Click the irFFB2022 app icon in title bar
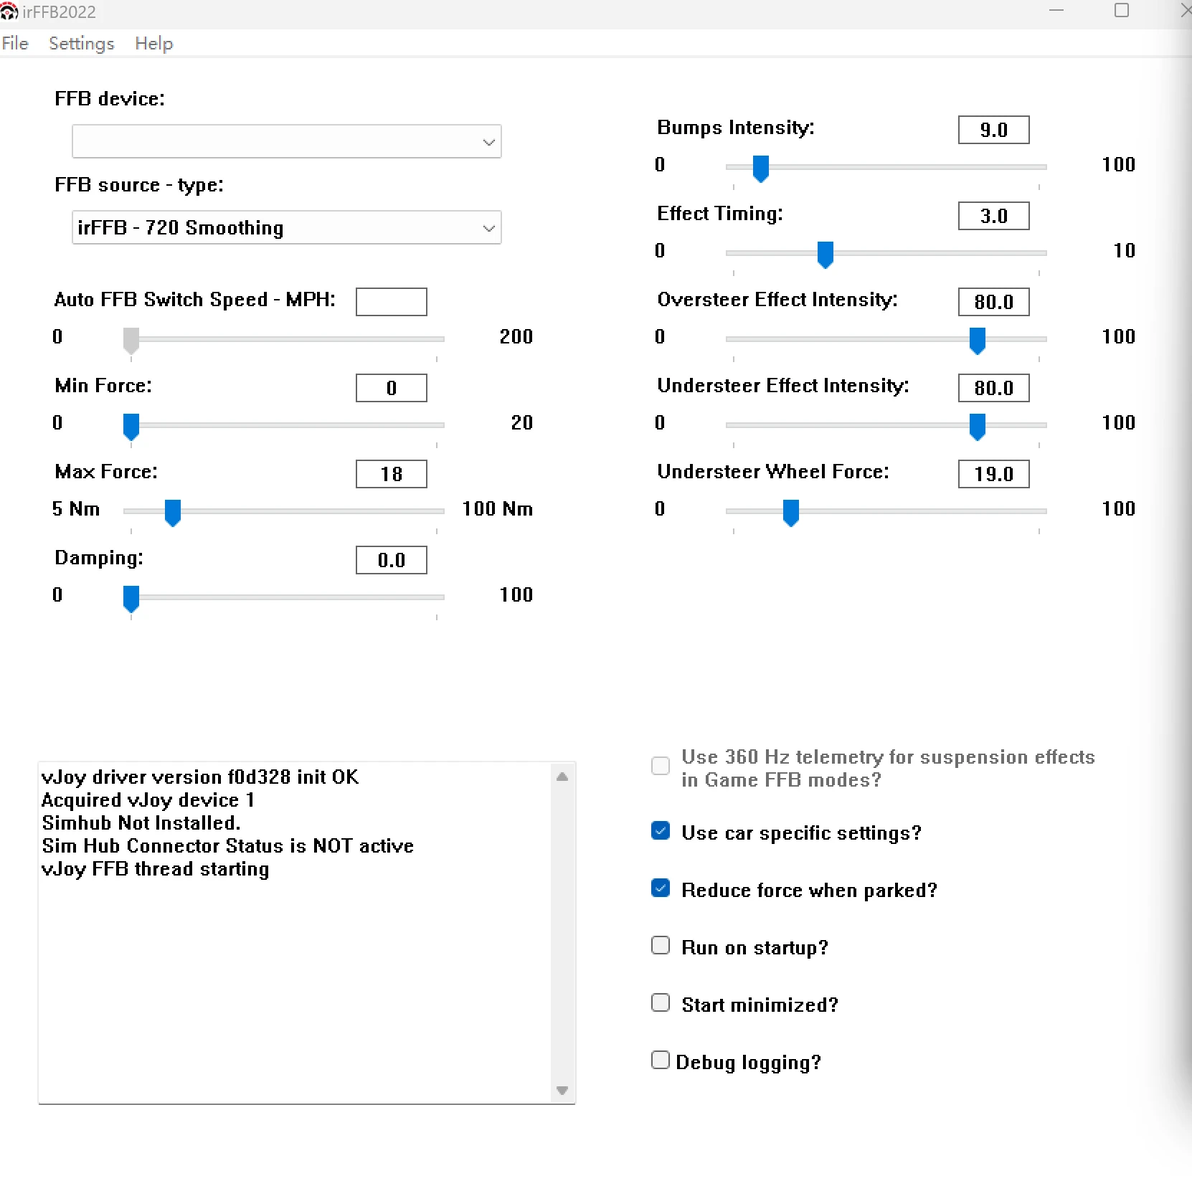 [9, 12]
